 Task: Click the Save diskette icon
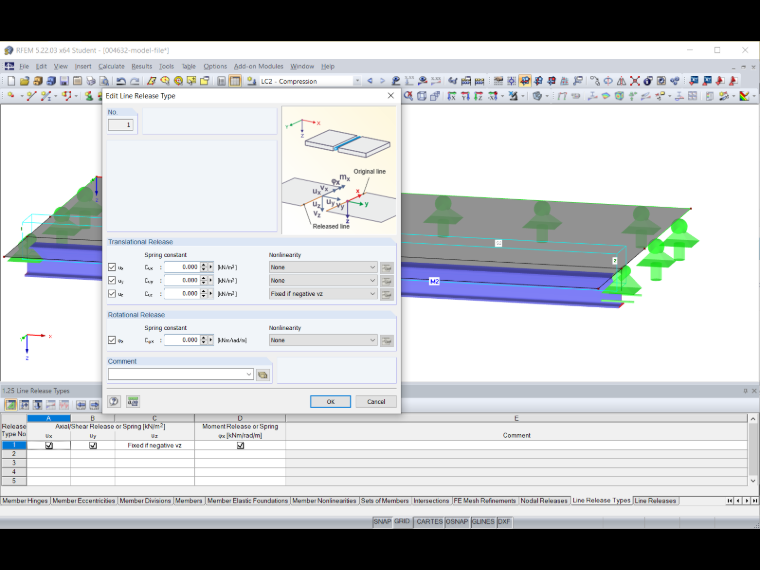[64, 81]
